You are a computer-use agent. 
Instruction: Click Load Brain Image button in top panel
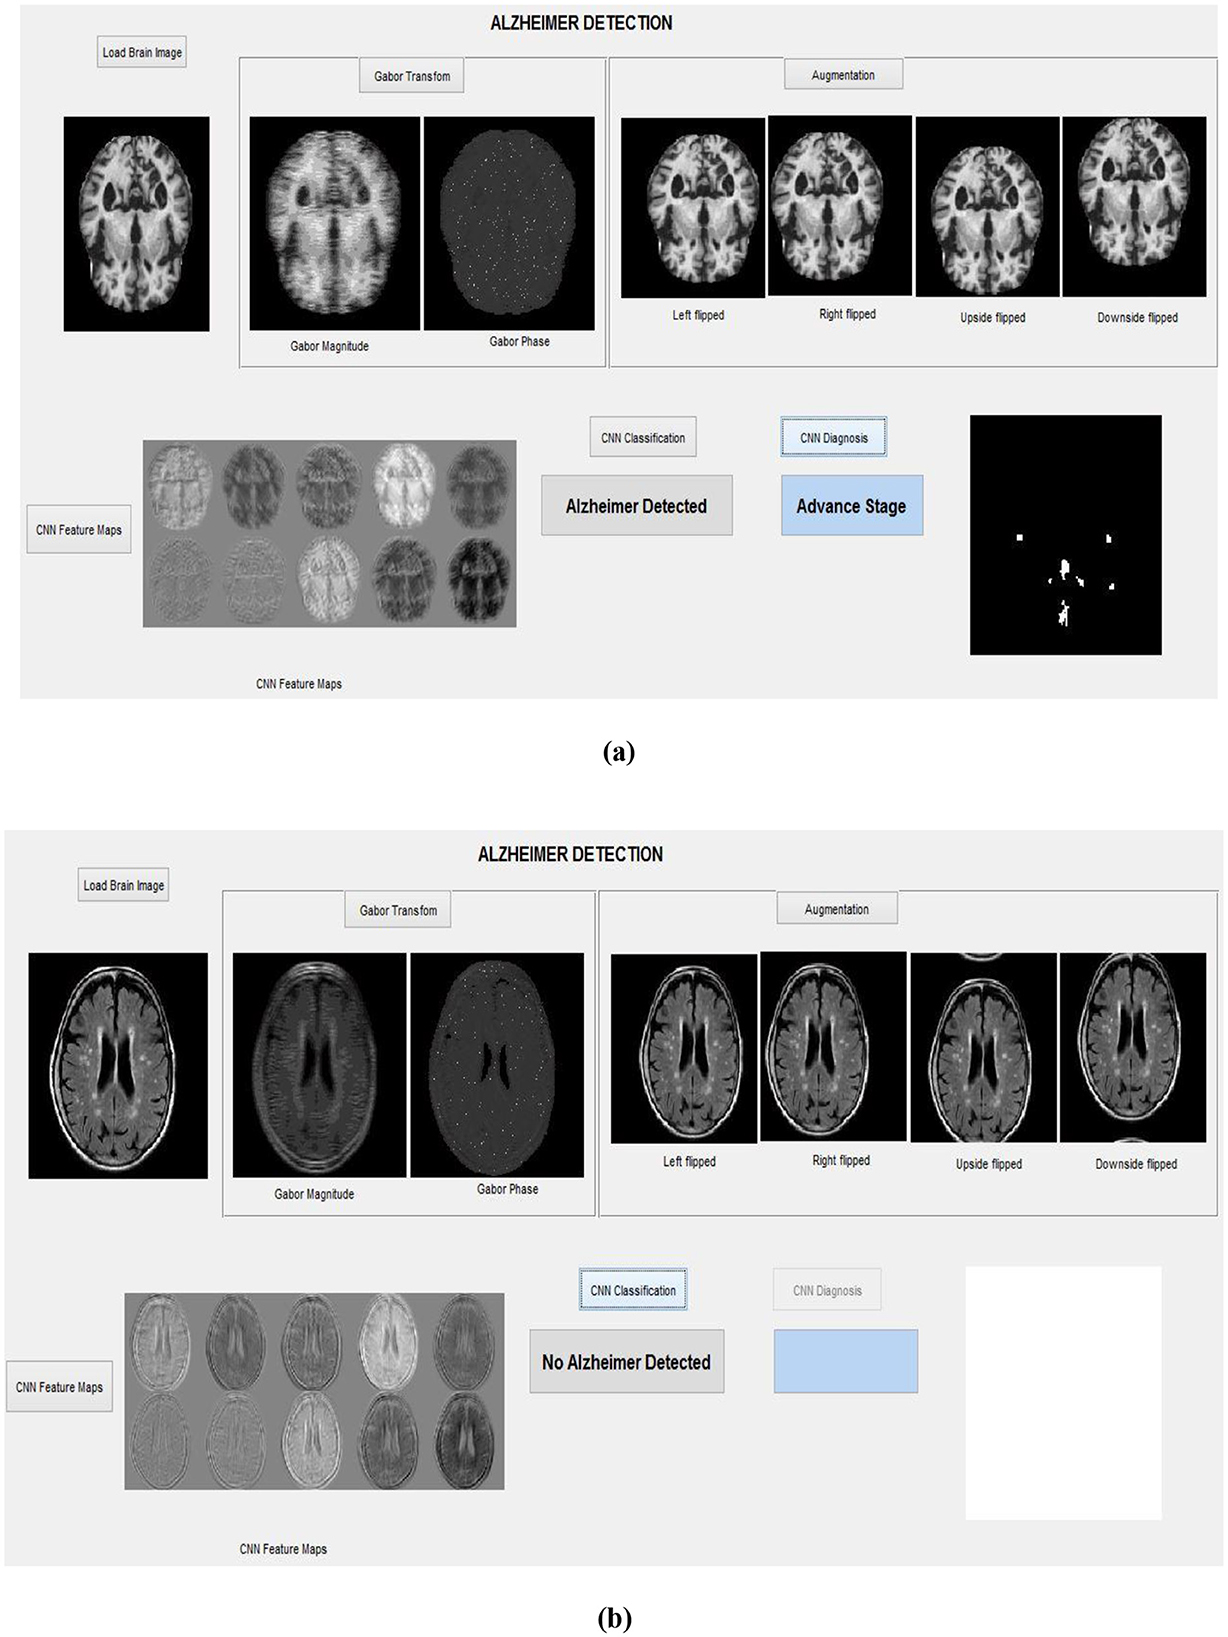click(142, 52)
